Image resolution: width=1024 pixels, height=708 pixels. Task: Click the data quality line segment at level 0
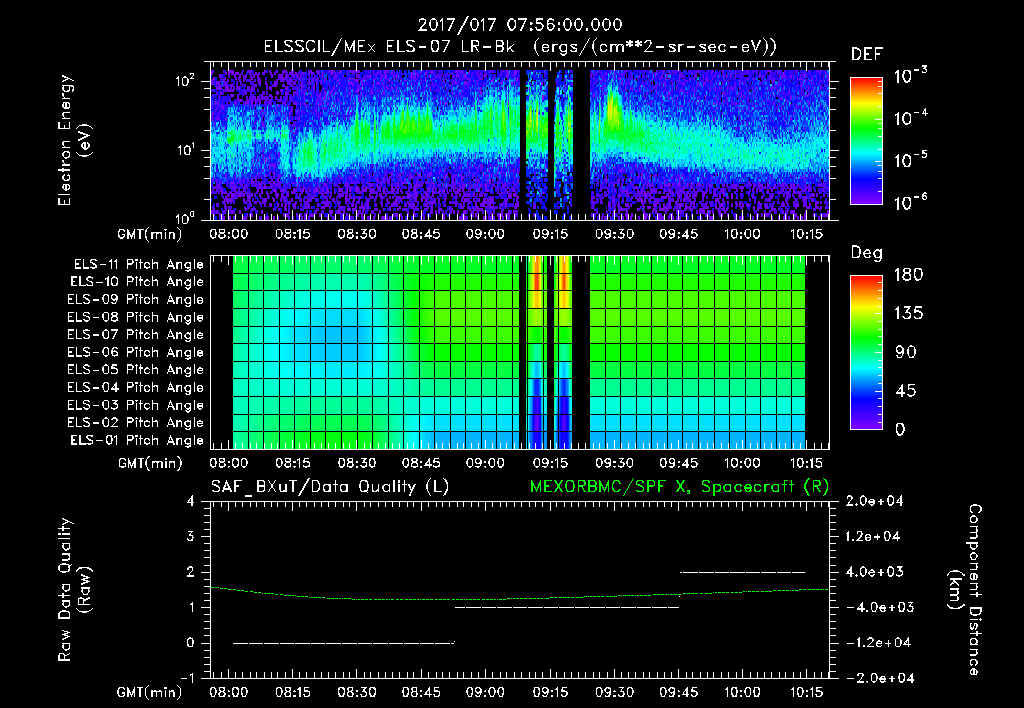tap(344, 643)
